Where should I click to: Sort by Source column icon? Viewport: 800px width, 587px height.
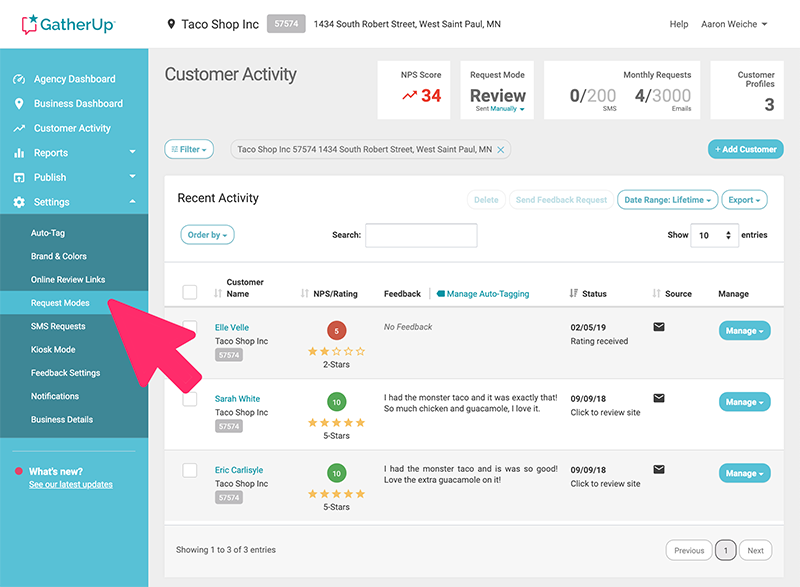point(656,294)
